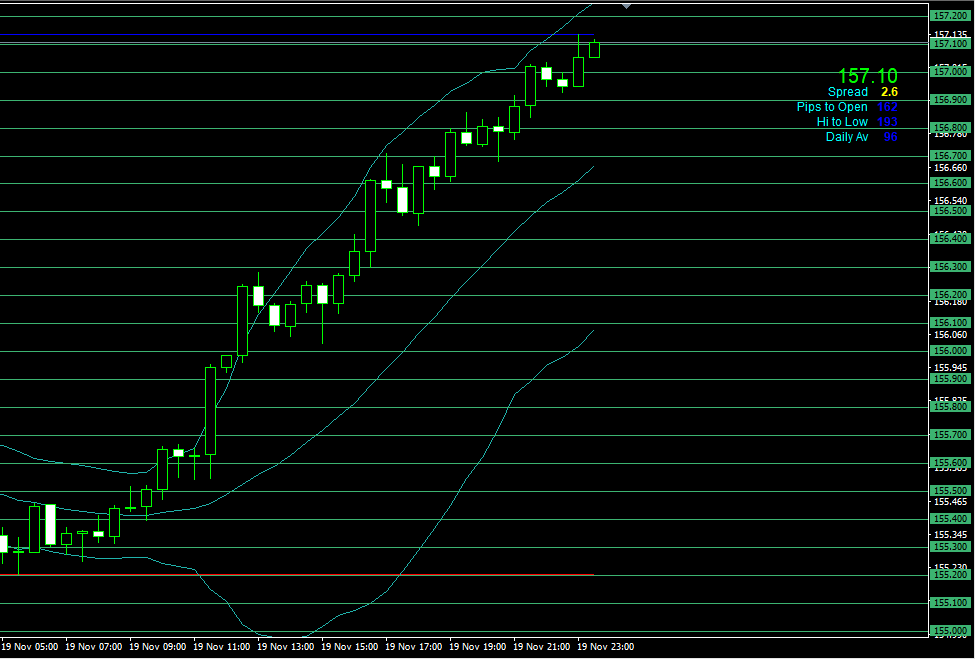Click the last candlestick near 157.100
Viewport: 975px width, 659px height.
pyautogui.click(x=595, y=50)
